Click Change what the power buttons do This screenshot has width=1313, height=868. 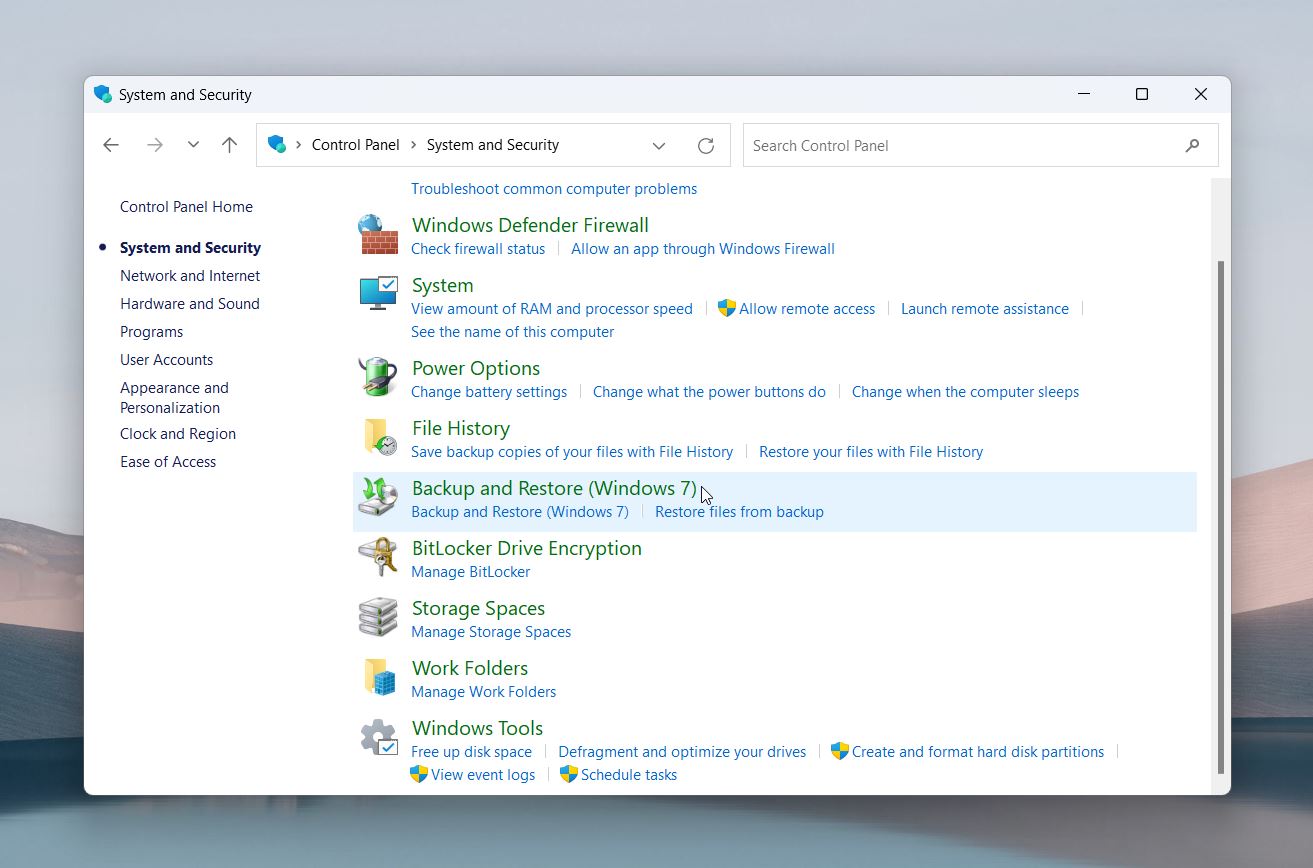coord(709,392)
